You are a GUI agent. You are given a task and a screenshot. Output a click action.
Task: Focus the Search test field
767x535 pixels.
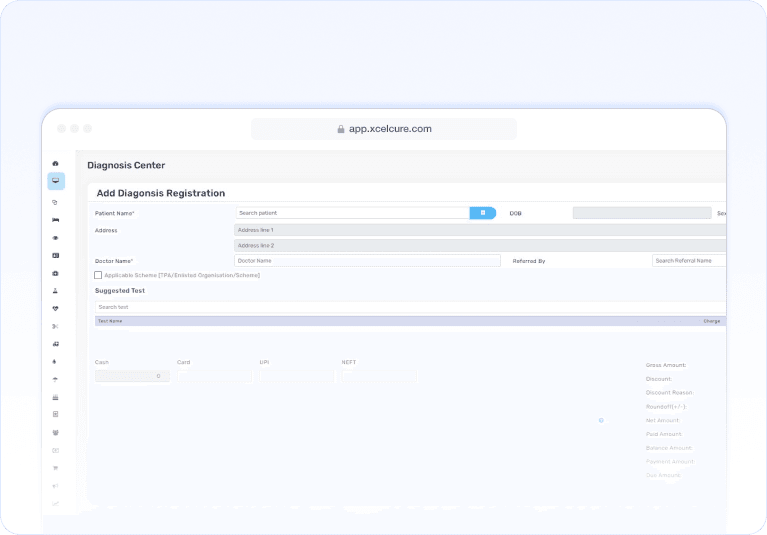pos(410,307)
